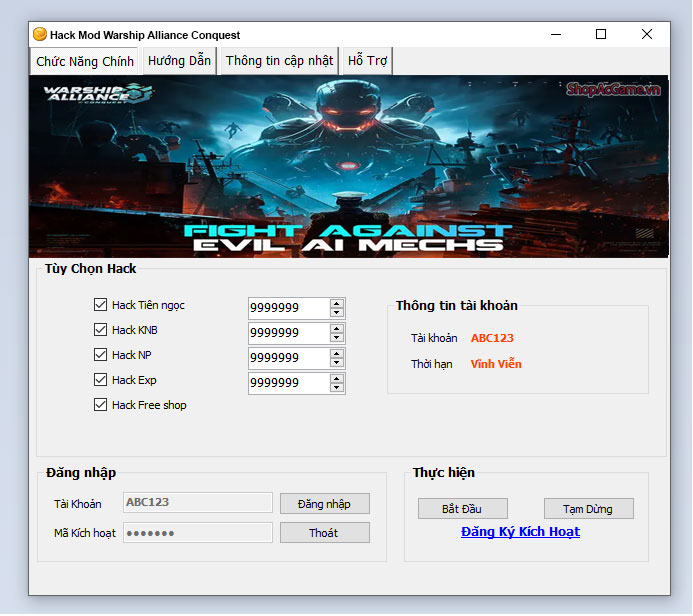
Task: Uncheck the Hack Tiên ngọc checkbox
Action: pyautogui.click(x=100, y=304)
